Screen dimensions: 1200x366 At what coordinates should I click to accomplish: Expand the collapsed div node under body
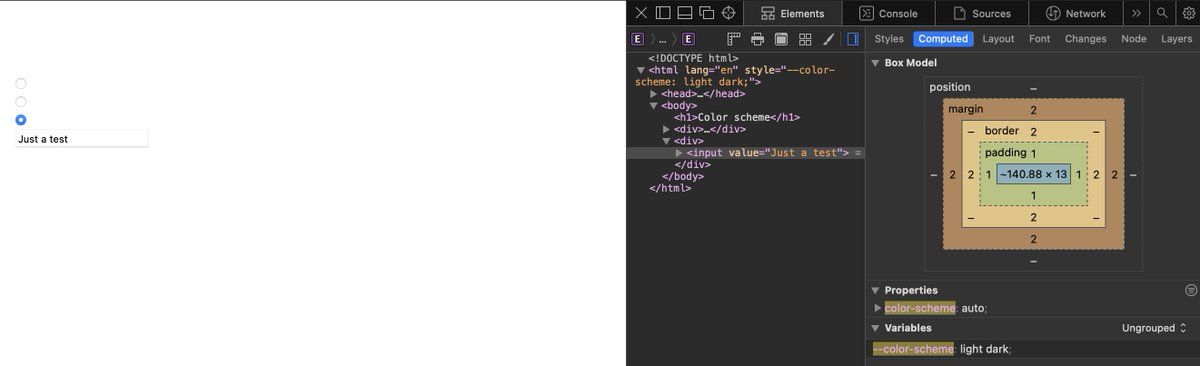tap(667, 129)
